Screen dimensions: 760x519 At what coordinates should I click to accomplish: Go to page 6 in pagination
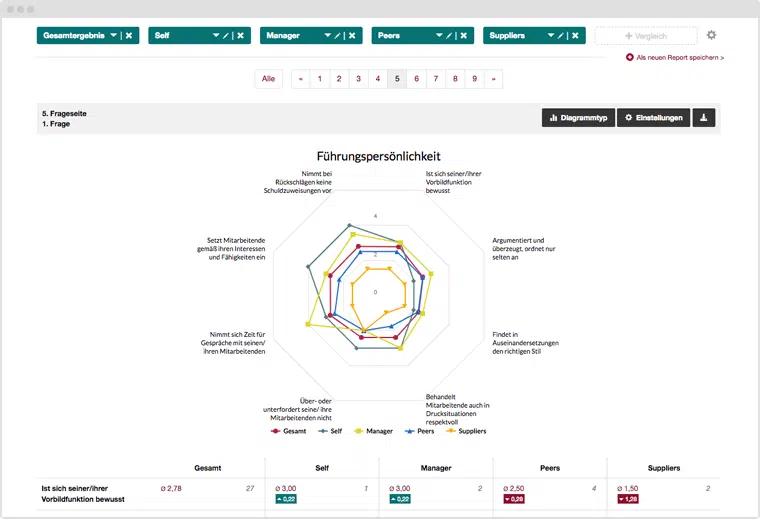416,78
